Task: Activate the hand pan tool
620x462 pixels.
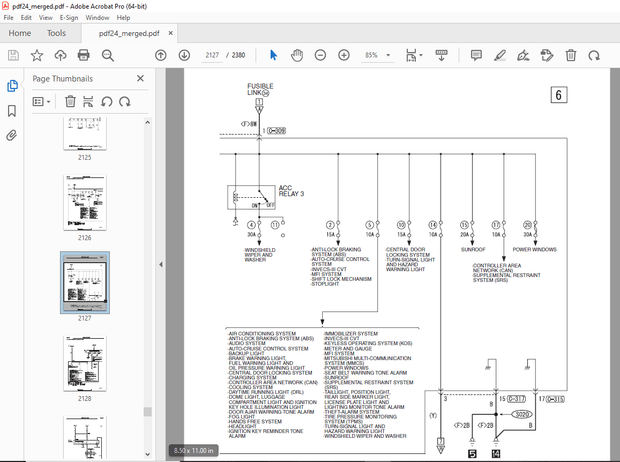Action: point(297,55)
